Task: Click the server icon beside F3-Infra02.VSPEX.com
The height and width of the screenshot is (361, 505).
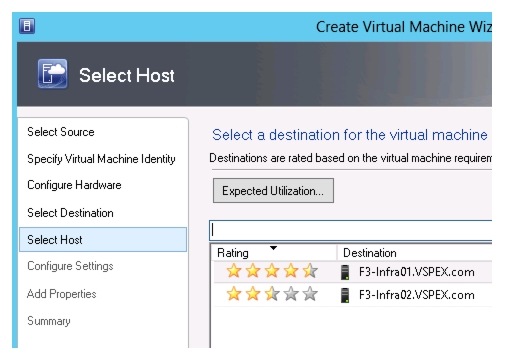Action: click(x=345, y=295)
